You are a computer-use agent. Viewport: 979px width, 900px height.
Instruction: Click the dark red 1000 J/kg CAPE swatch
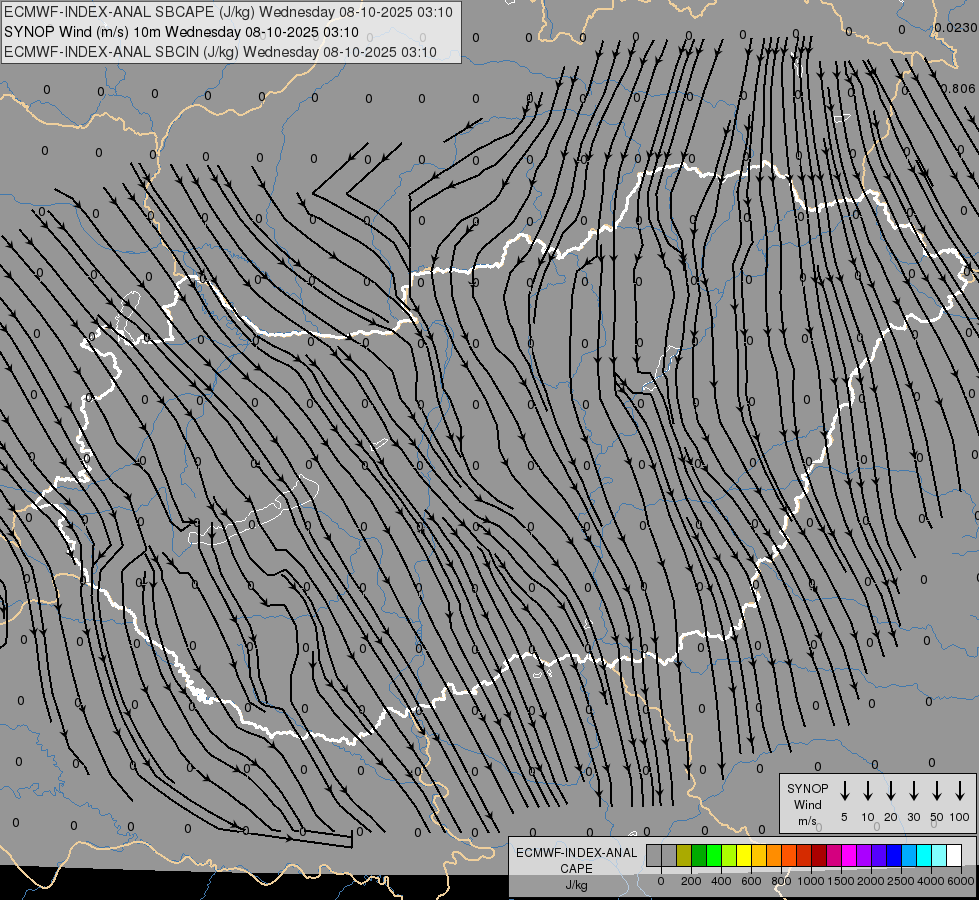[x=819, y=856]
